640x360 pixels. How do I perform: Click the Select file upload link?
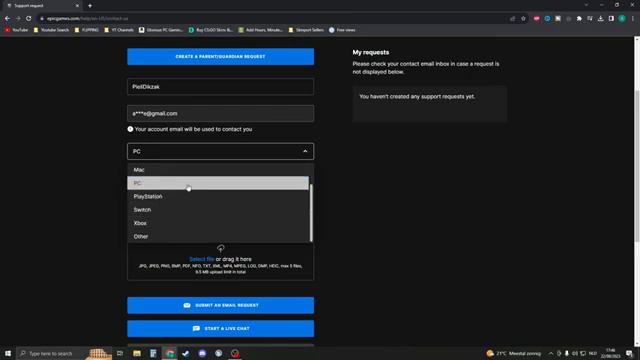[x=201, y=259]
